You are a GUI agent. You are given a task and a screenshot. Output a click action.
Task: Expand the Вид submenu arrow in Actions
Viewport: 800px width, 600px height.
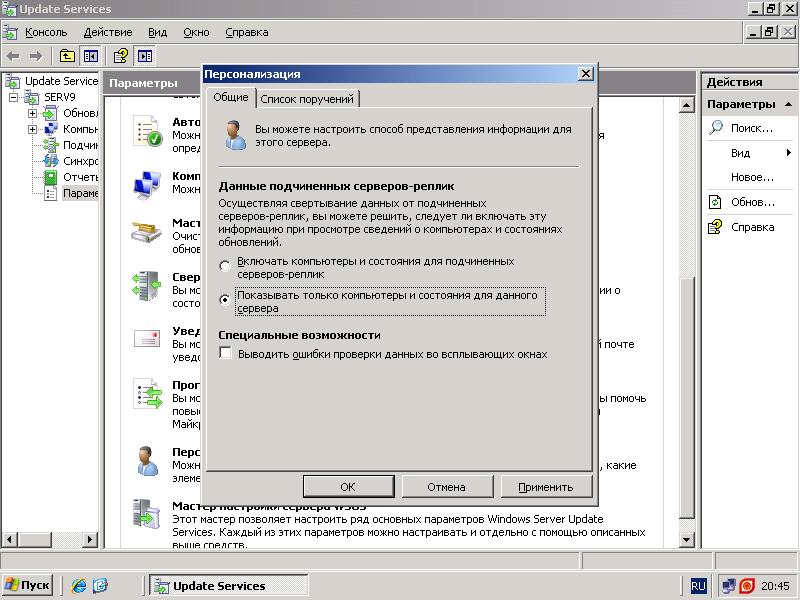pos(789,153)
